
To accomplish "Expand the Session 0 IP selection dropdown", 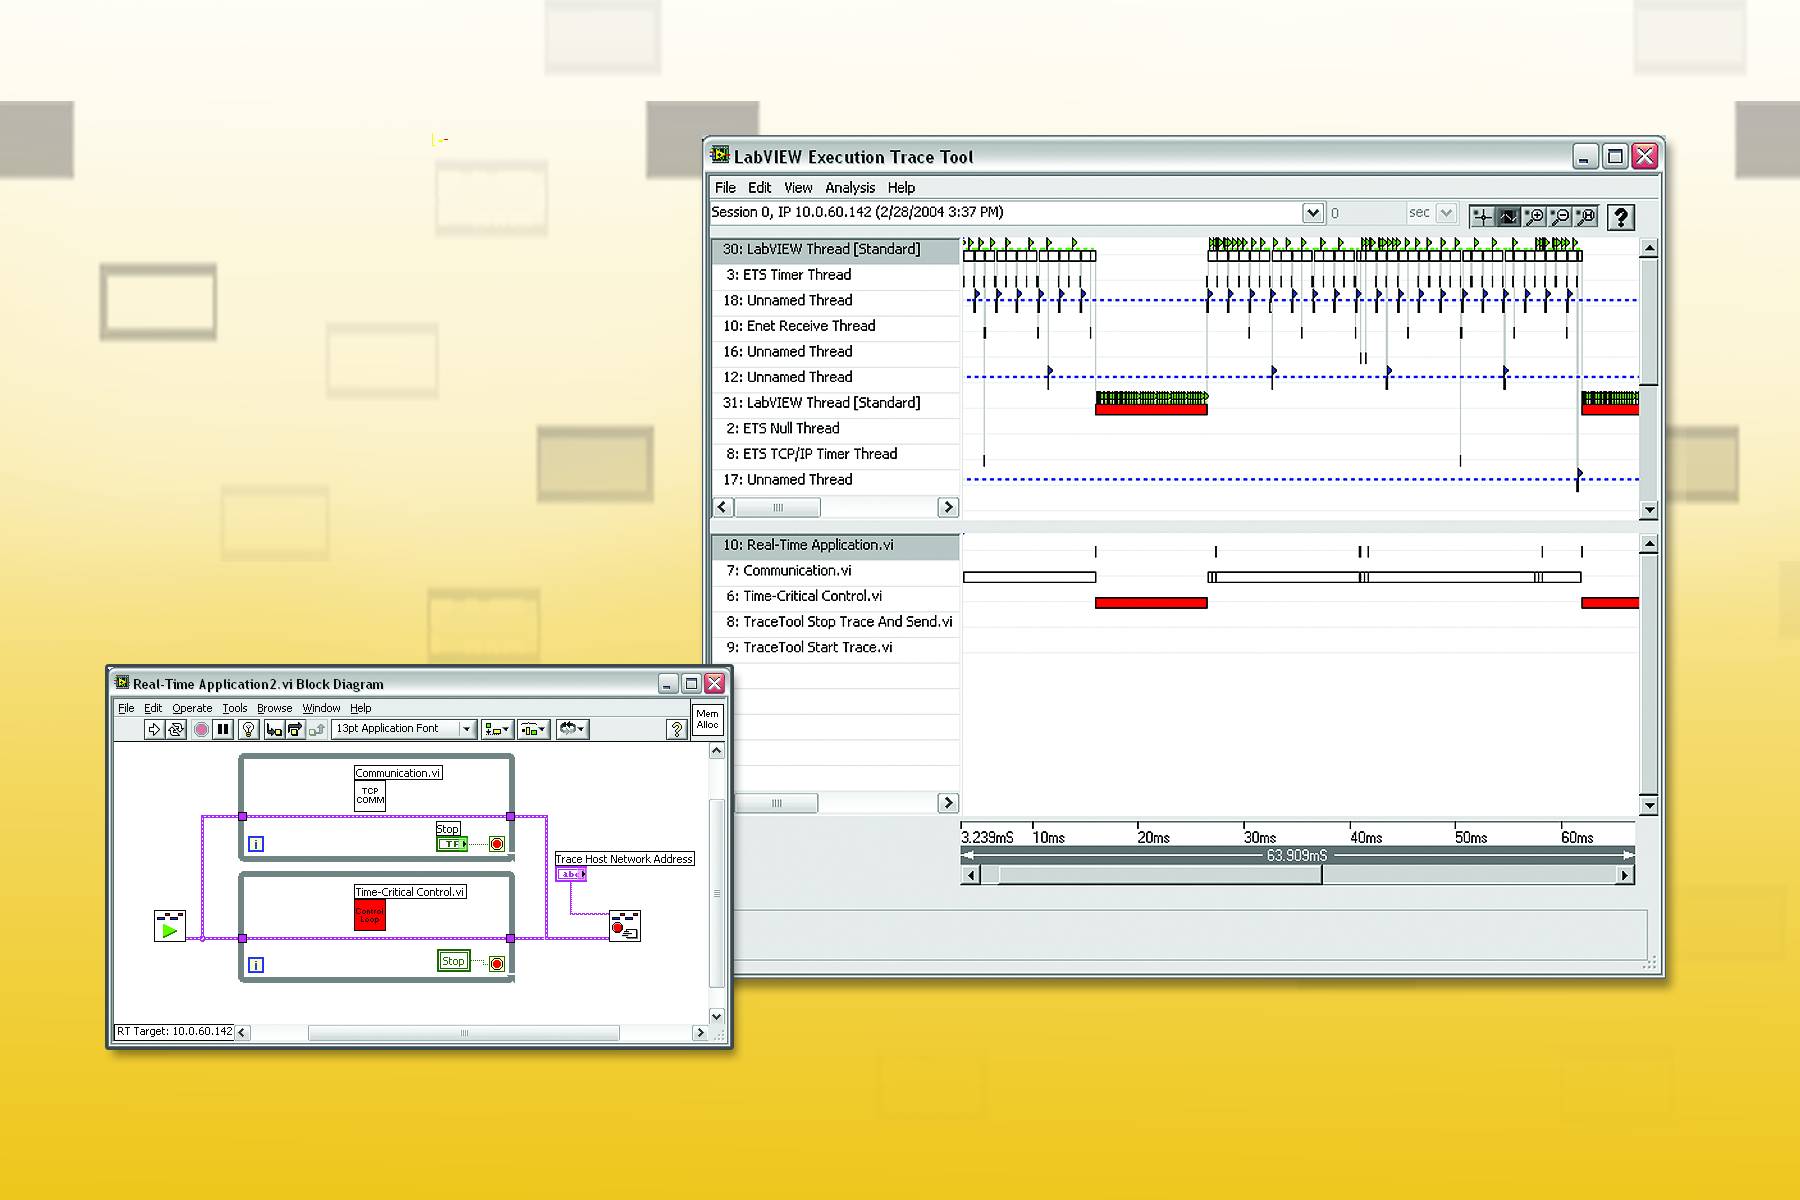I will [x=1312, y=213].
